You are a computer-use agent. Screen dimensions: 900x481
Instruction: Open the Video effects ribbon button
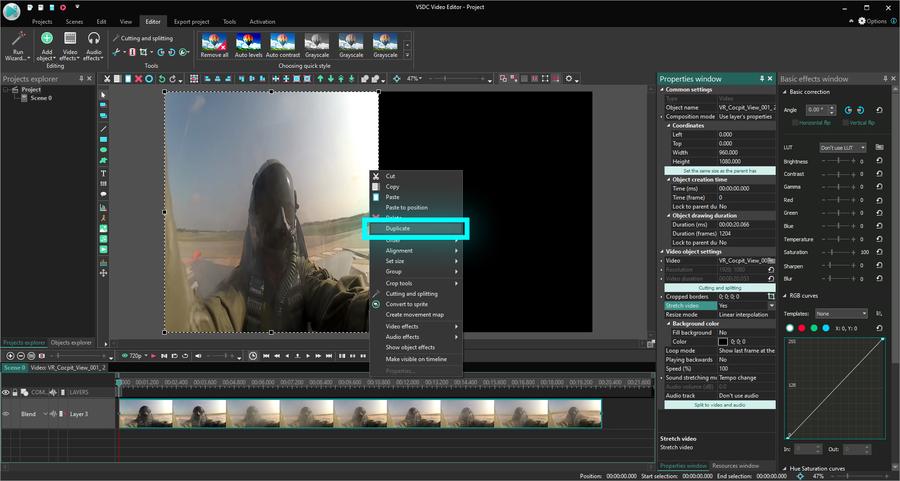pos(70,46)
